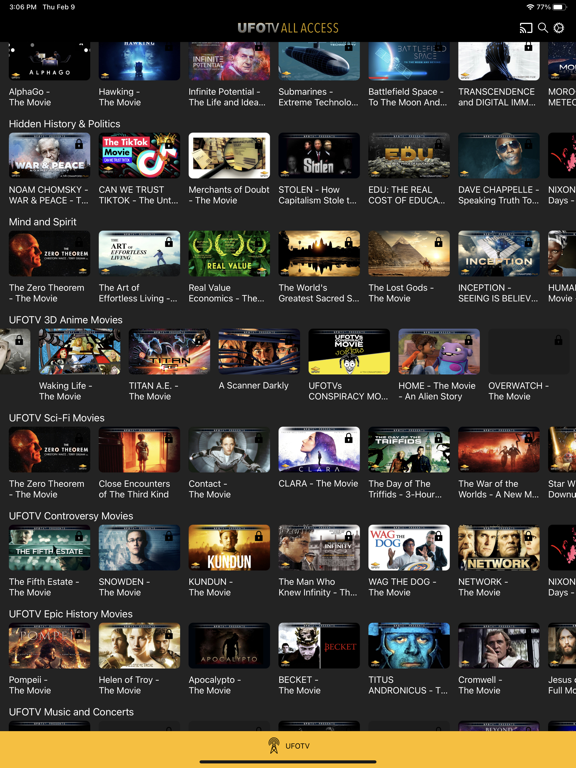Tap lock icon on The Art of Effortless Living
This screenshot has height=768, width=576.
(168, 242)
